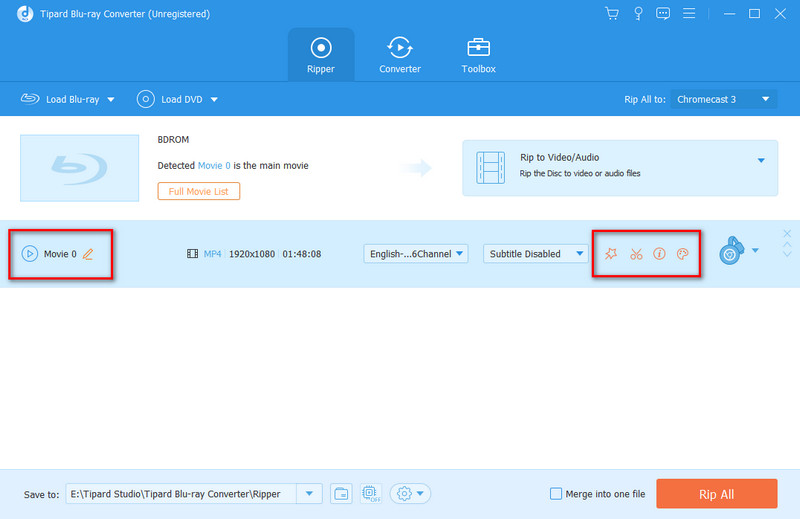Open the English 6Channel audio track dropdown
The height and width of the screenshot is (519, 800).
[x=416, y=254]
